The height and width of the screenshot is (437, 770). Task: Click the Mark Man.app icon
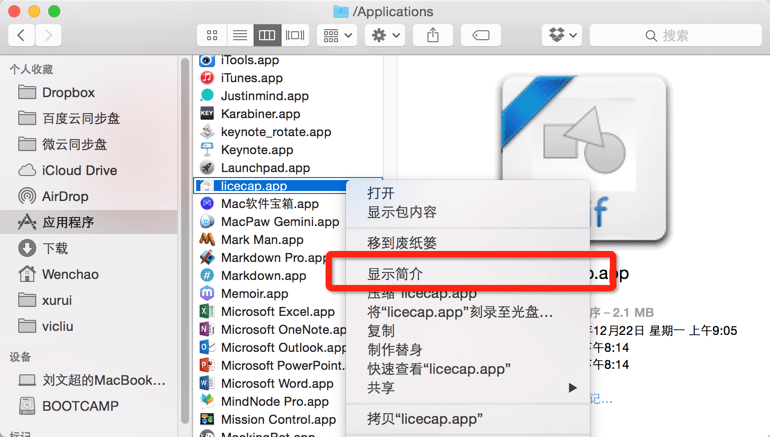[207, 240]
